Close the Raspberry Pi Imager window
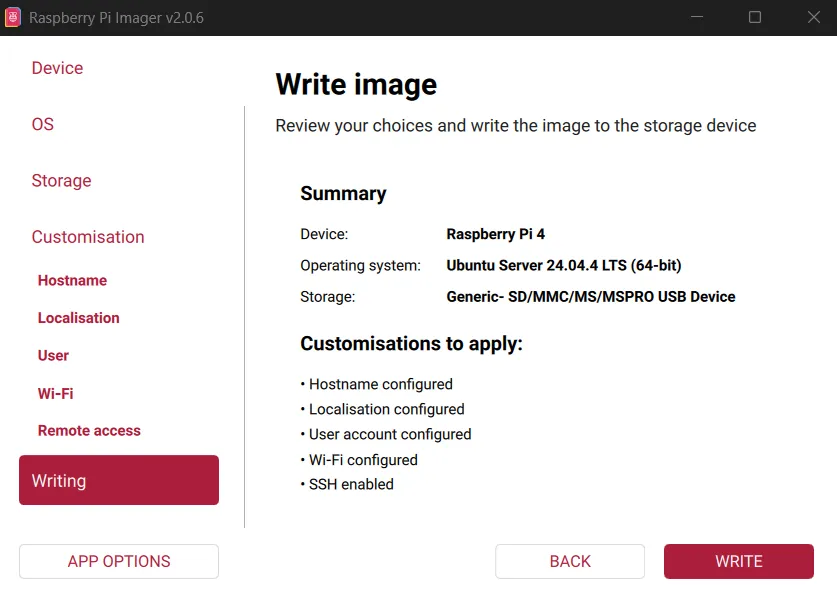837x595 pixels. click(x=813, y=17)
